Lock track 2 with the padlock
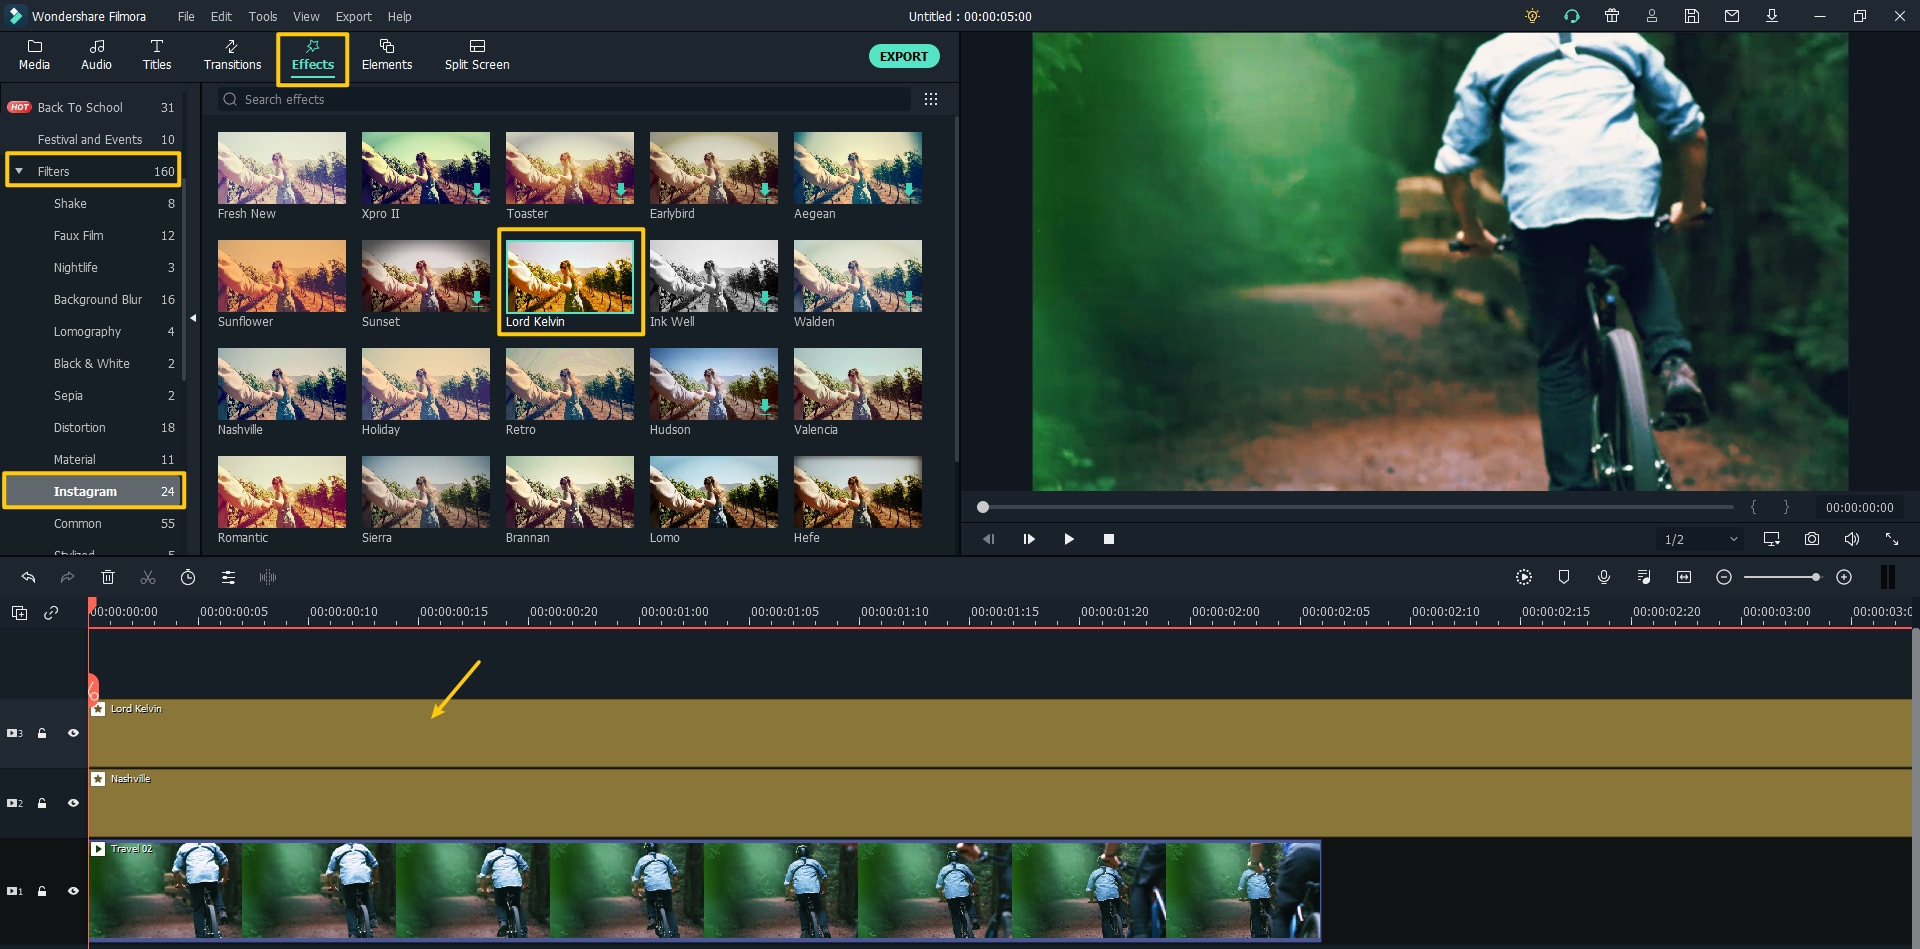Image resolution: width=1920 pixels, height=949 pixels. tap(42, 803)
